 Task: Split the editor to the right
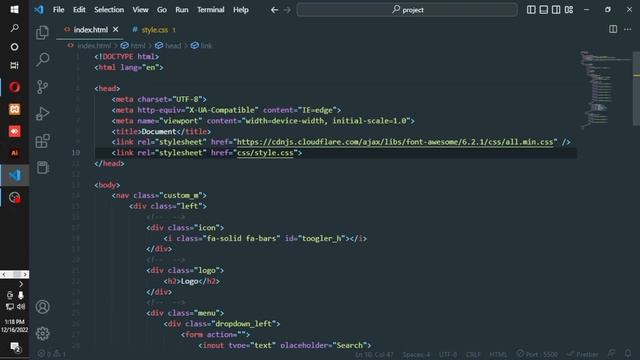point(613,29)
